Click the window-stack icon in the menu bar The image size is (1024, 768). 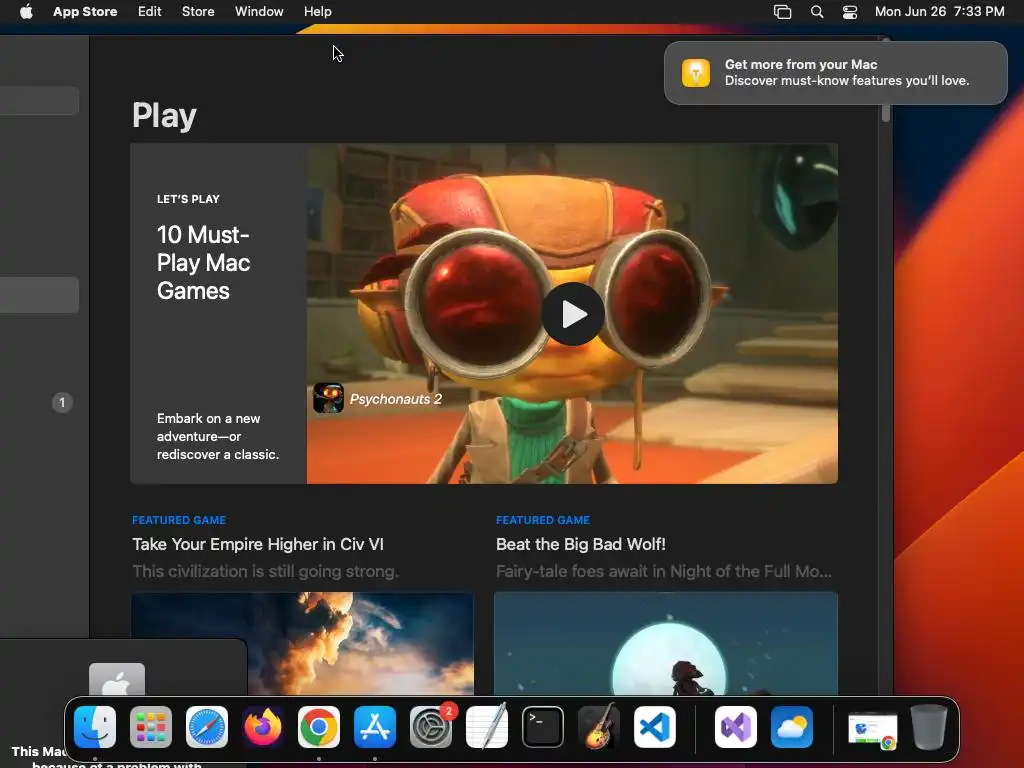pos(782,12)
